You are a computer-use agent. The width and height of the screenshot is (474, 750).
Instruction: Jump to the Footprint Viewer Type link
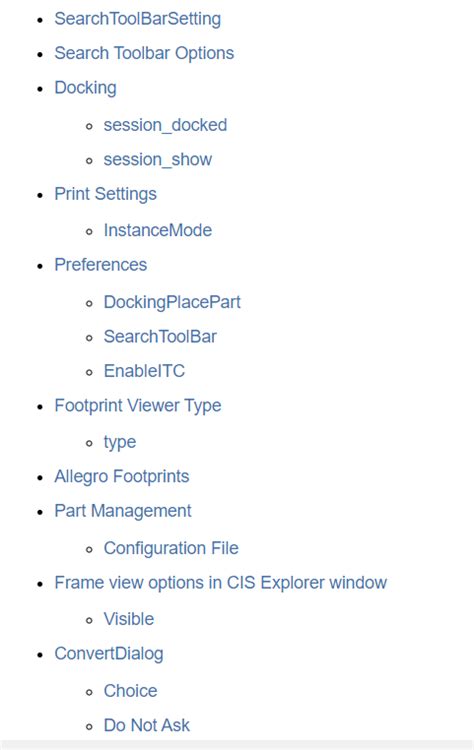(x=138, y=406)
